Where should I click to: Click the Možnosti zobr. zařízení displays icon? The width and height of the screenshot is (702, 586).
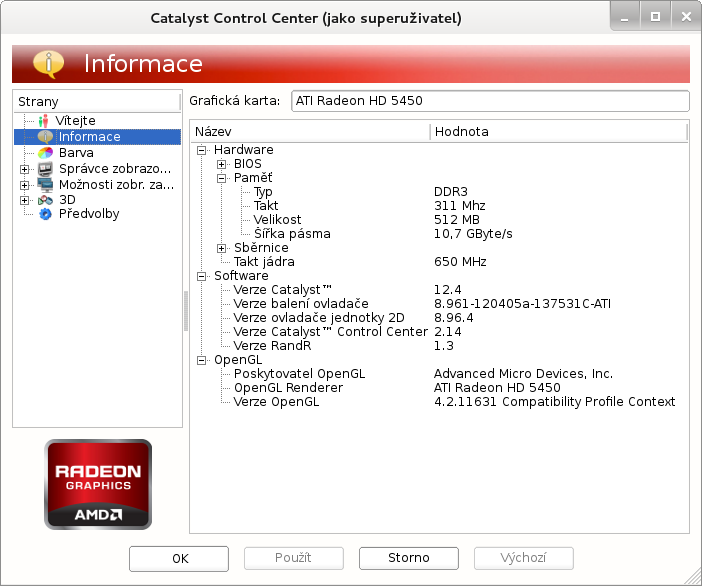point(45,184)
